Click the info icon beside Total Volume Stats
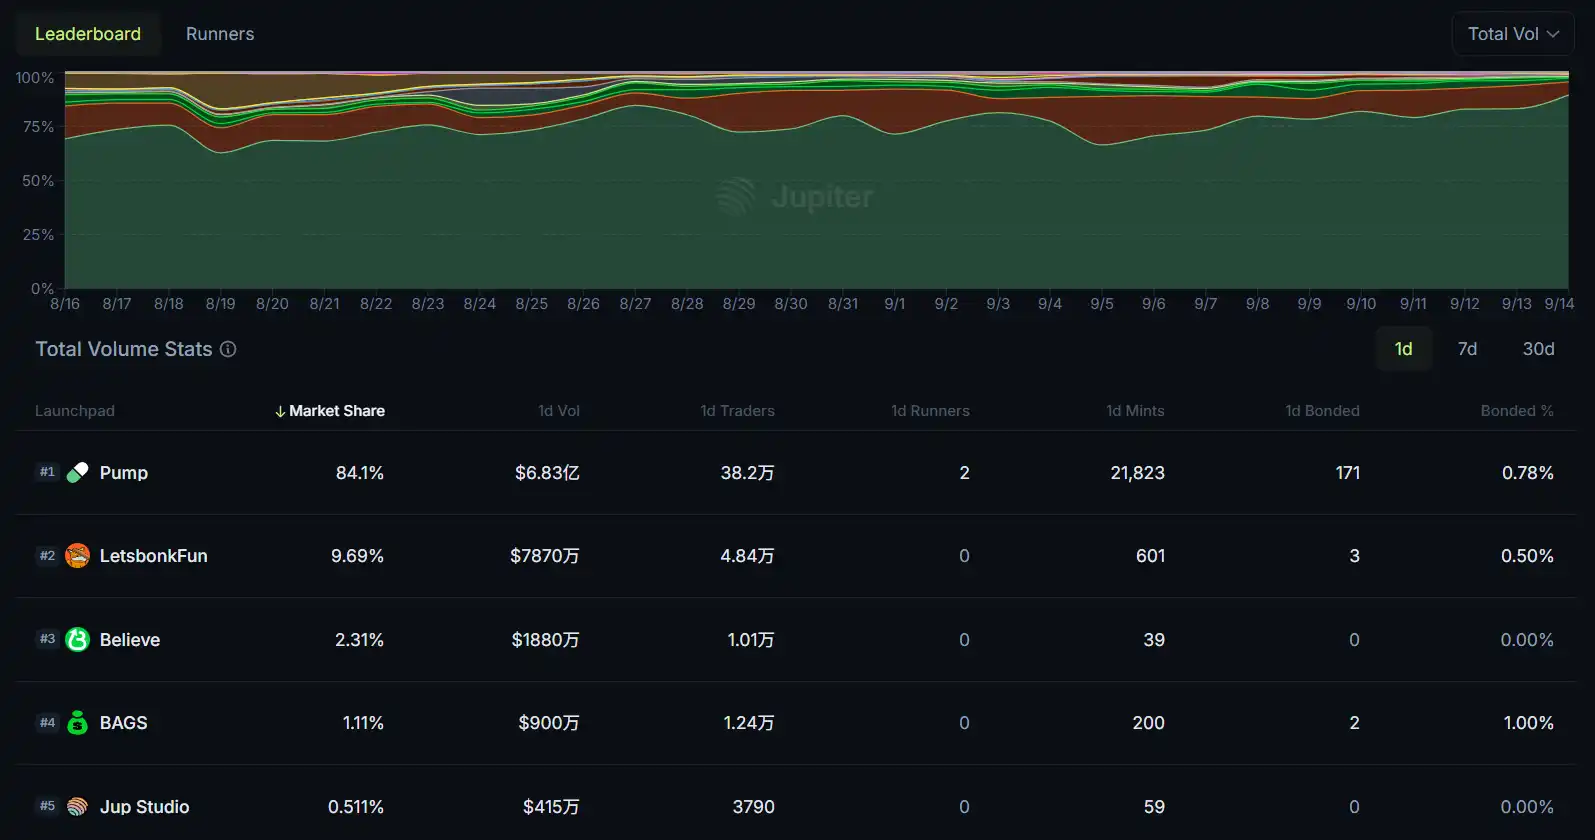The image size is (1595, 840). 228,349
